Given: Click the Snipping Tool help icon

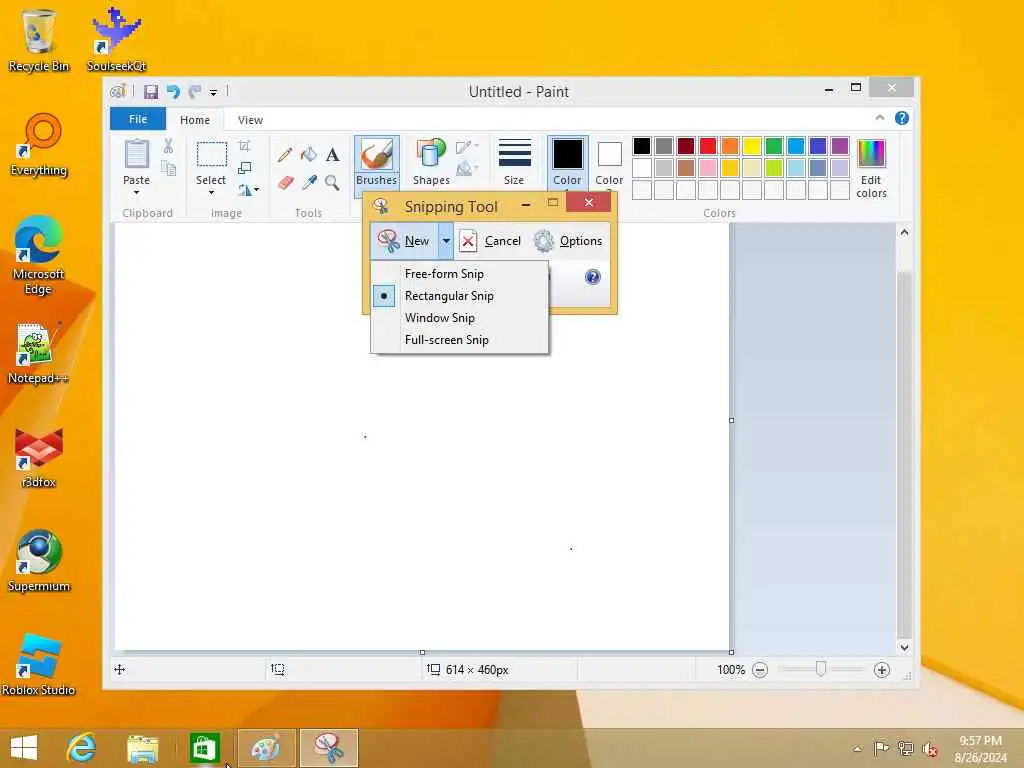Looking at the screenshot, I should coord(592,277).
